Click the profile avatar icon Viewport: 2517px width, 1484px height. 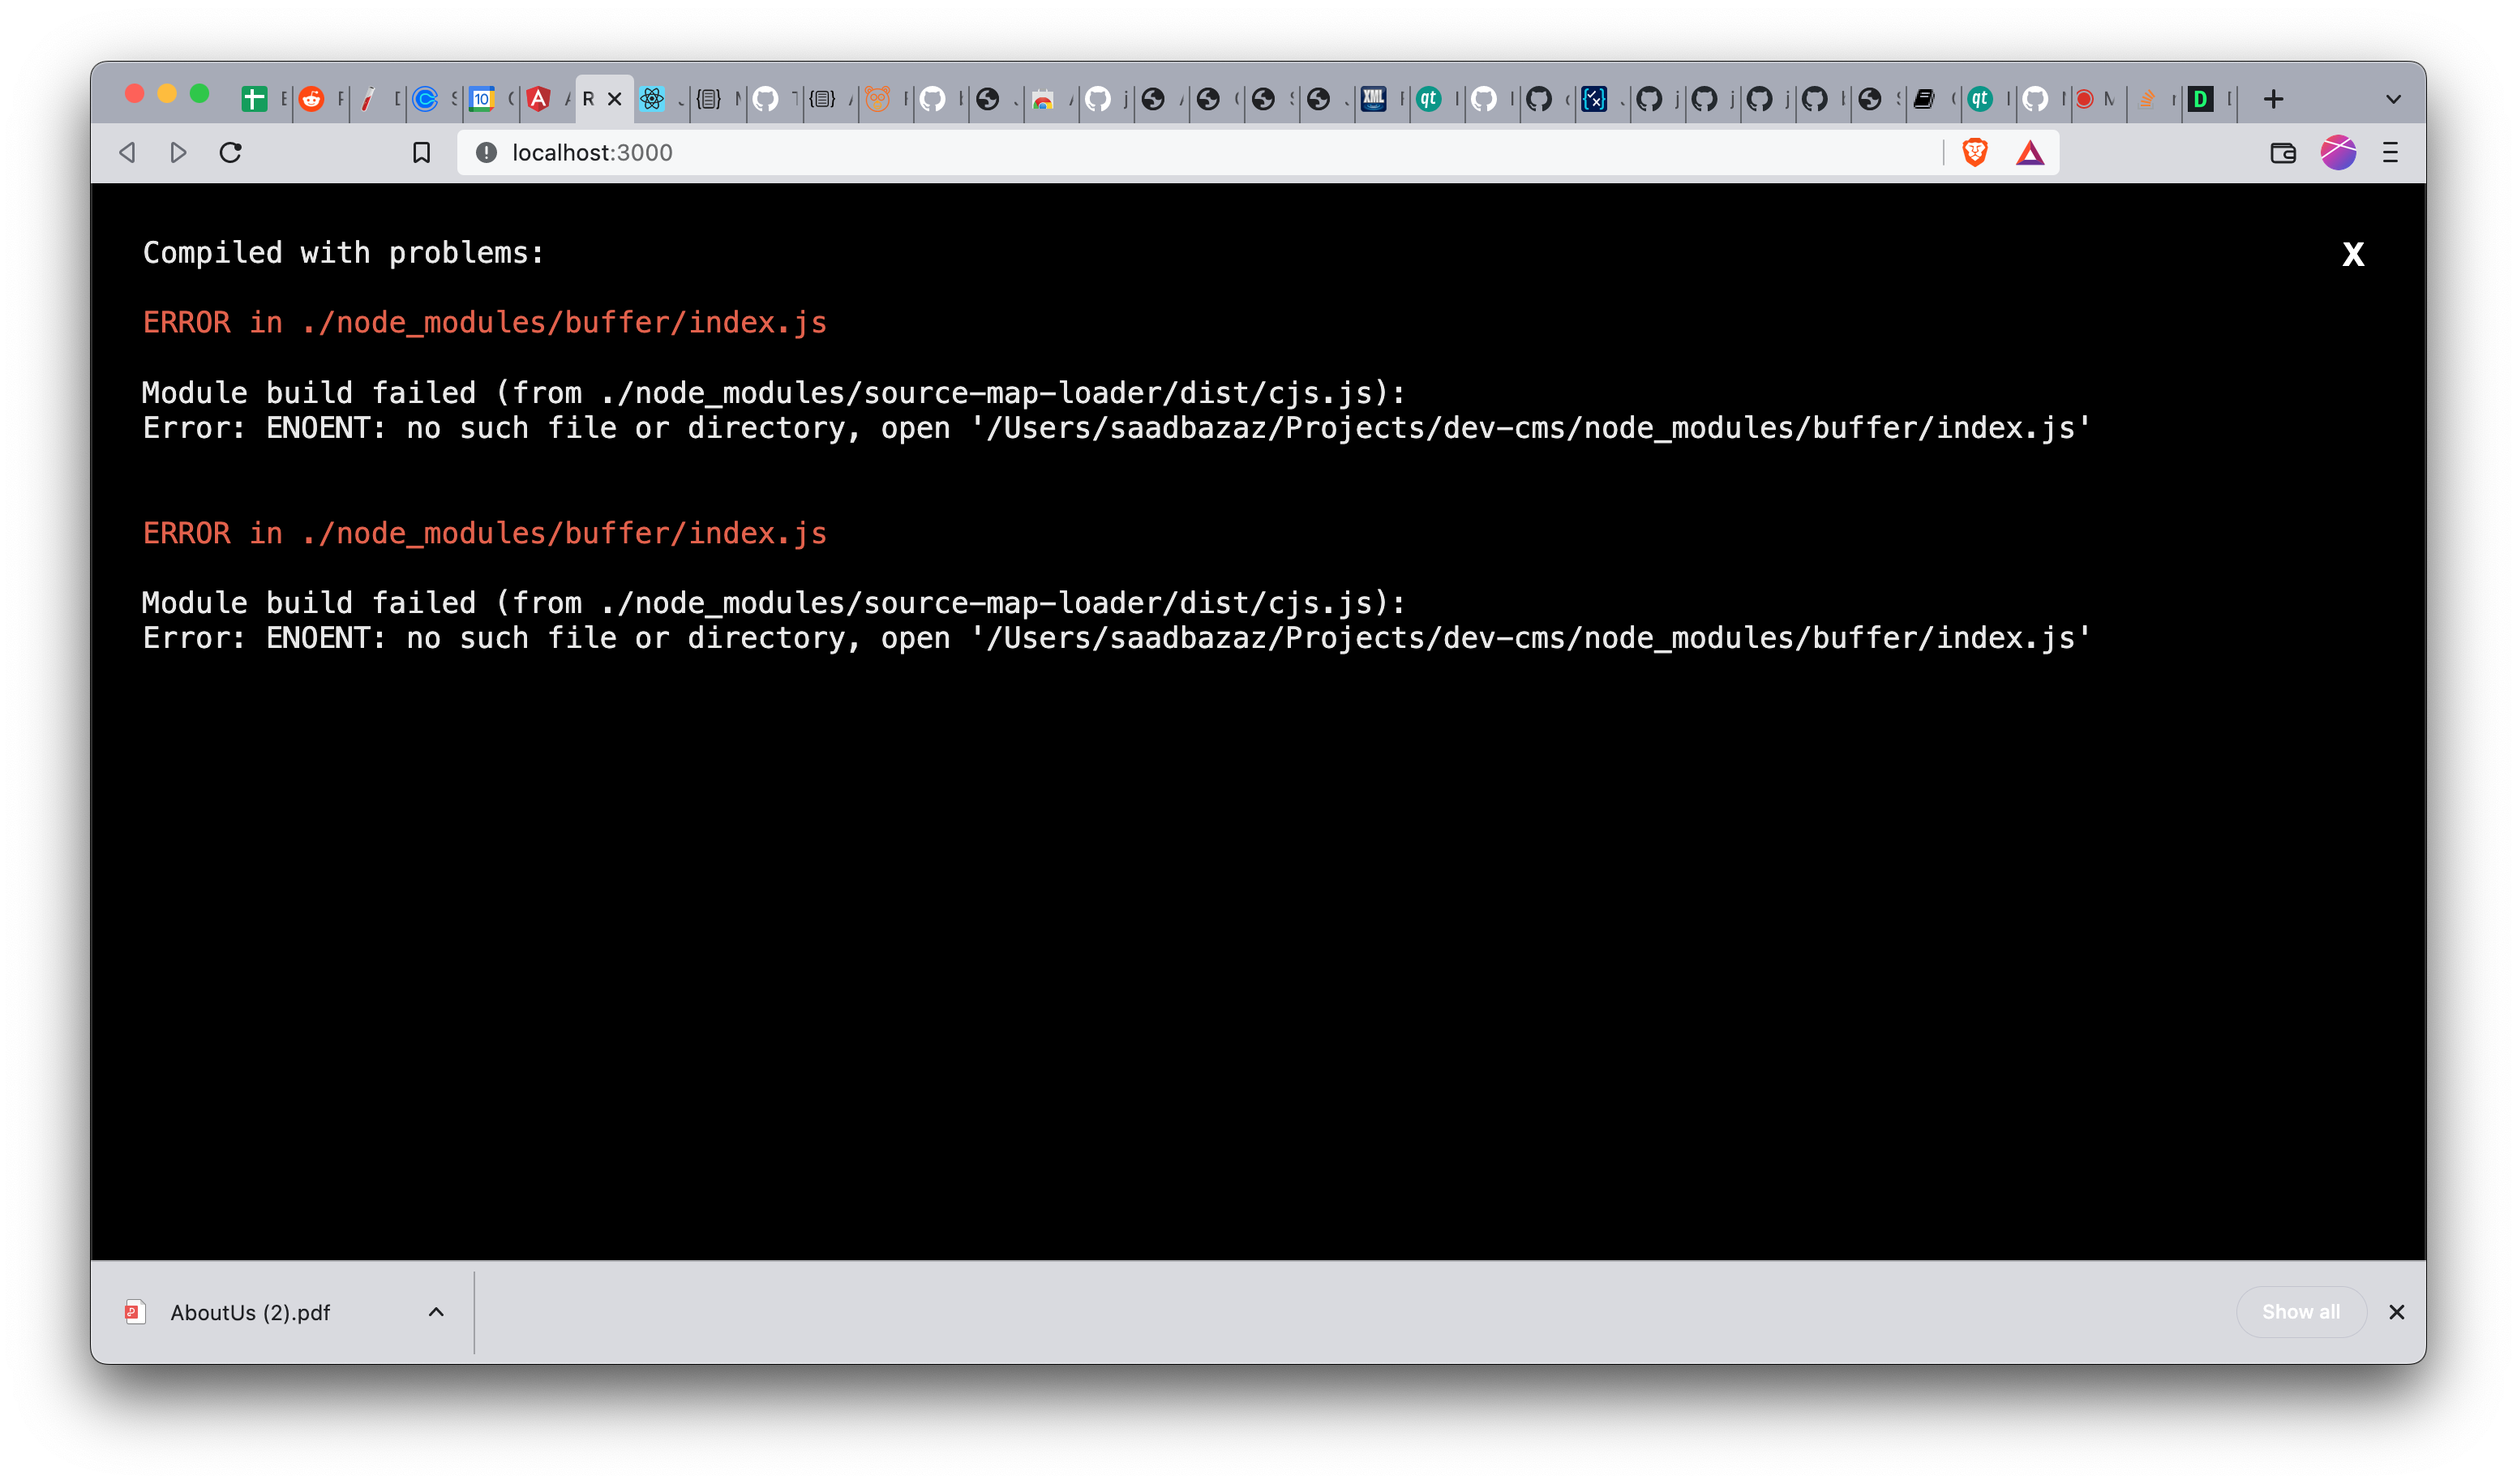pyautogui.click(x=2338, y=152)
